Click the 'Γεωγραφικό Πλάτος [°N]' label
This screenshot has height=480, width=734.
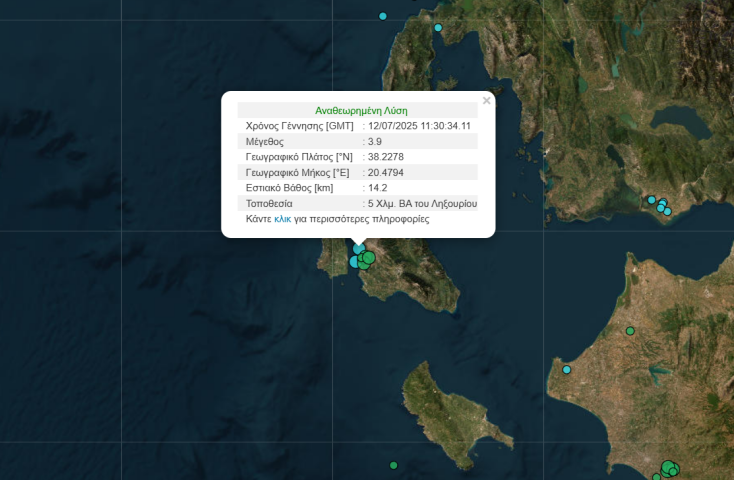(x=299, y=156)
